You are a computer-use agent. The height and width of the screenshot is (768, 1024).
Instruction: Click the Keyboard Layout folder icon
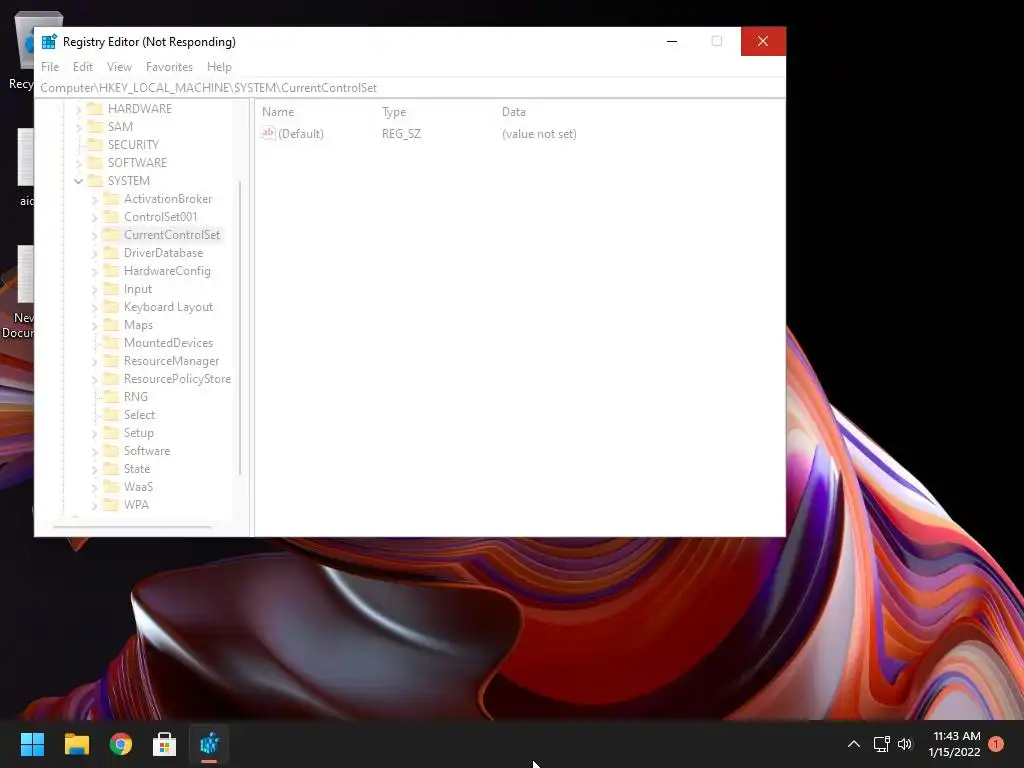(x=112, y=306)
